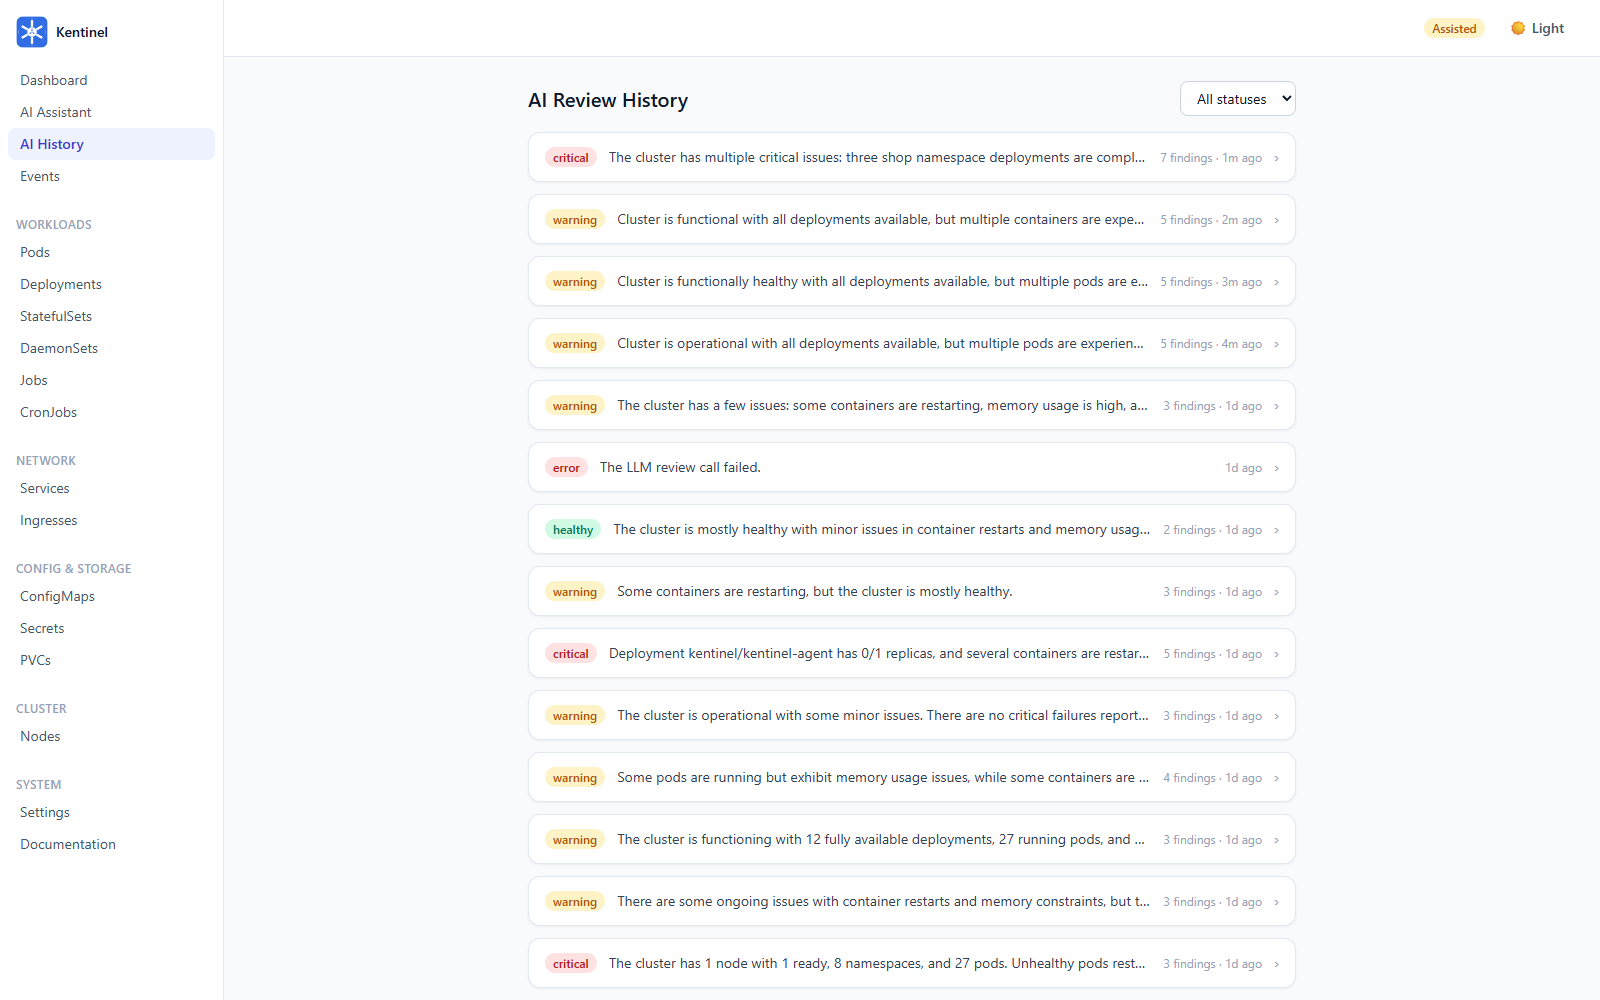Viewport: 1600px width, 1000px height.
Task: Open 'The cluster has 1 node' review
Action: pos(912,963)
